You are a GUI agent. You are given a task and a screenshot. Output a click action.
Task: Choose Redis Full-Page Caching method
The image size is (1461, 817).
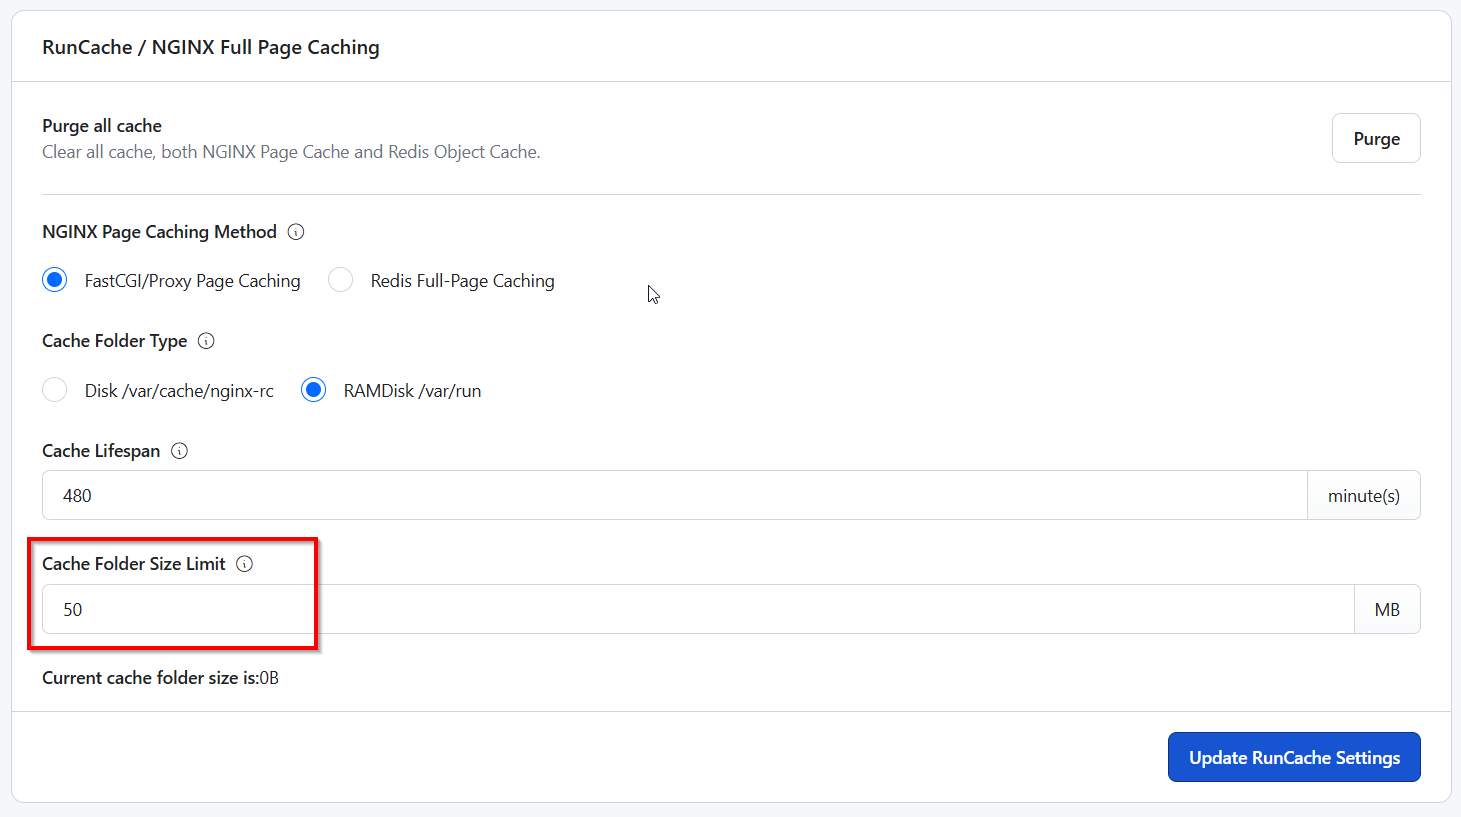tap(341, 280)
